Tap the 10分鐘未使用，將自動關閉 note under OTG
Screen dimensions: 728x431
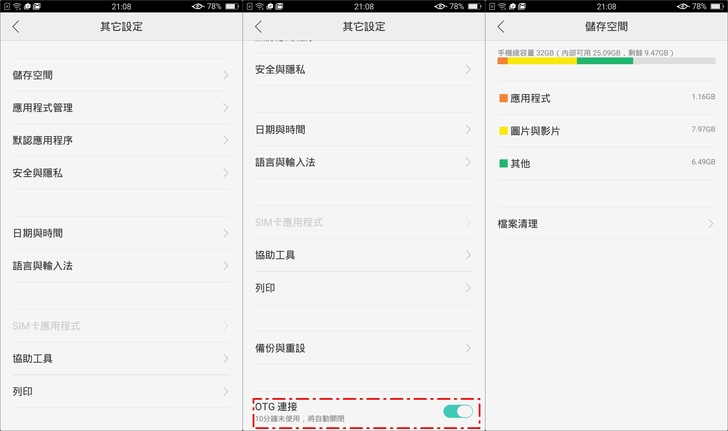tap(299, 418)
